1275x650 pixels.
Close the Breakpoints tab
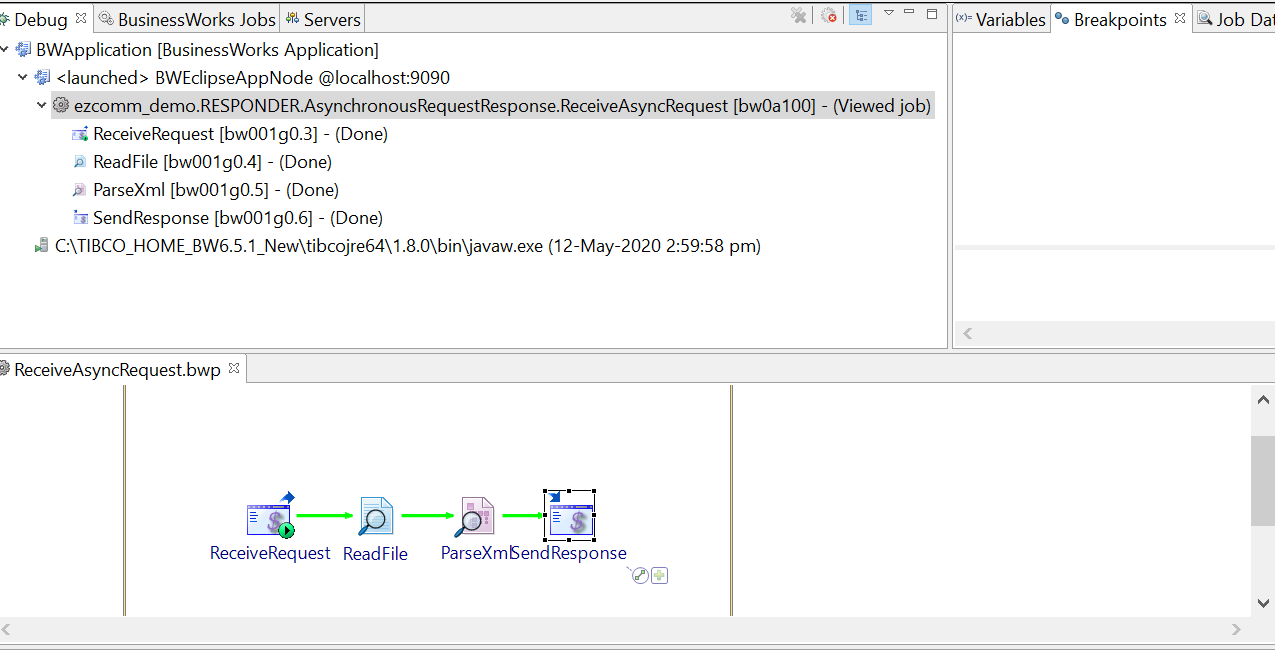click(x=1180, y=18)
